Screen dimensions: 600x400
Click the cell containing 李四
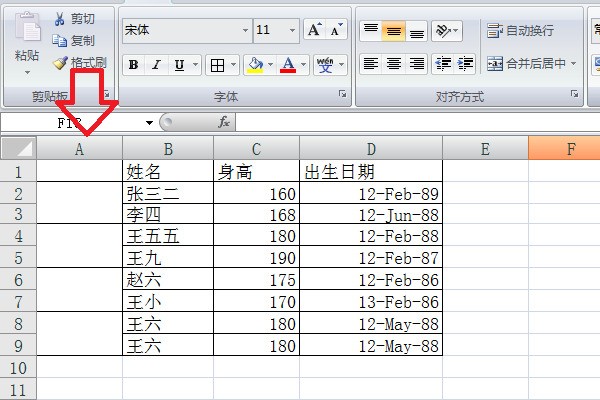tap(168, 214)
